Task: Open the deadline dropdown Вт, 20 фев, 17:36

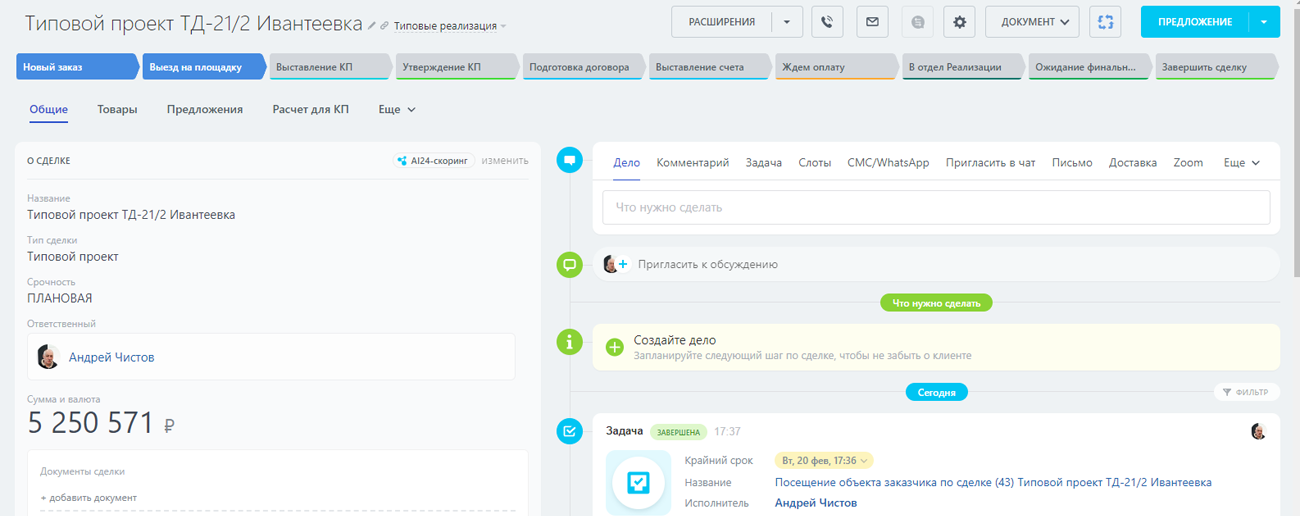Action: coord(823,460)
